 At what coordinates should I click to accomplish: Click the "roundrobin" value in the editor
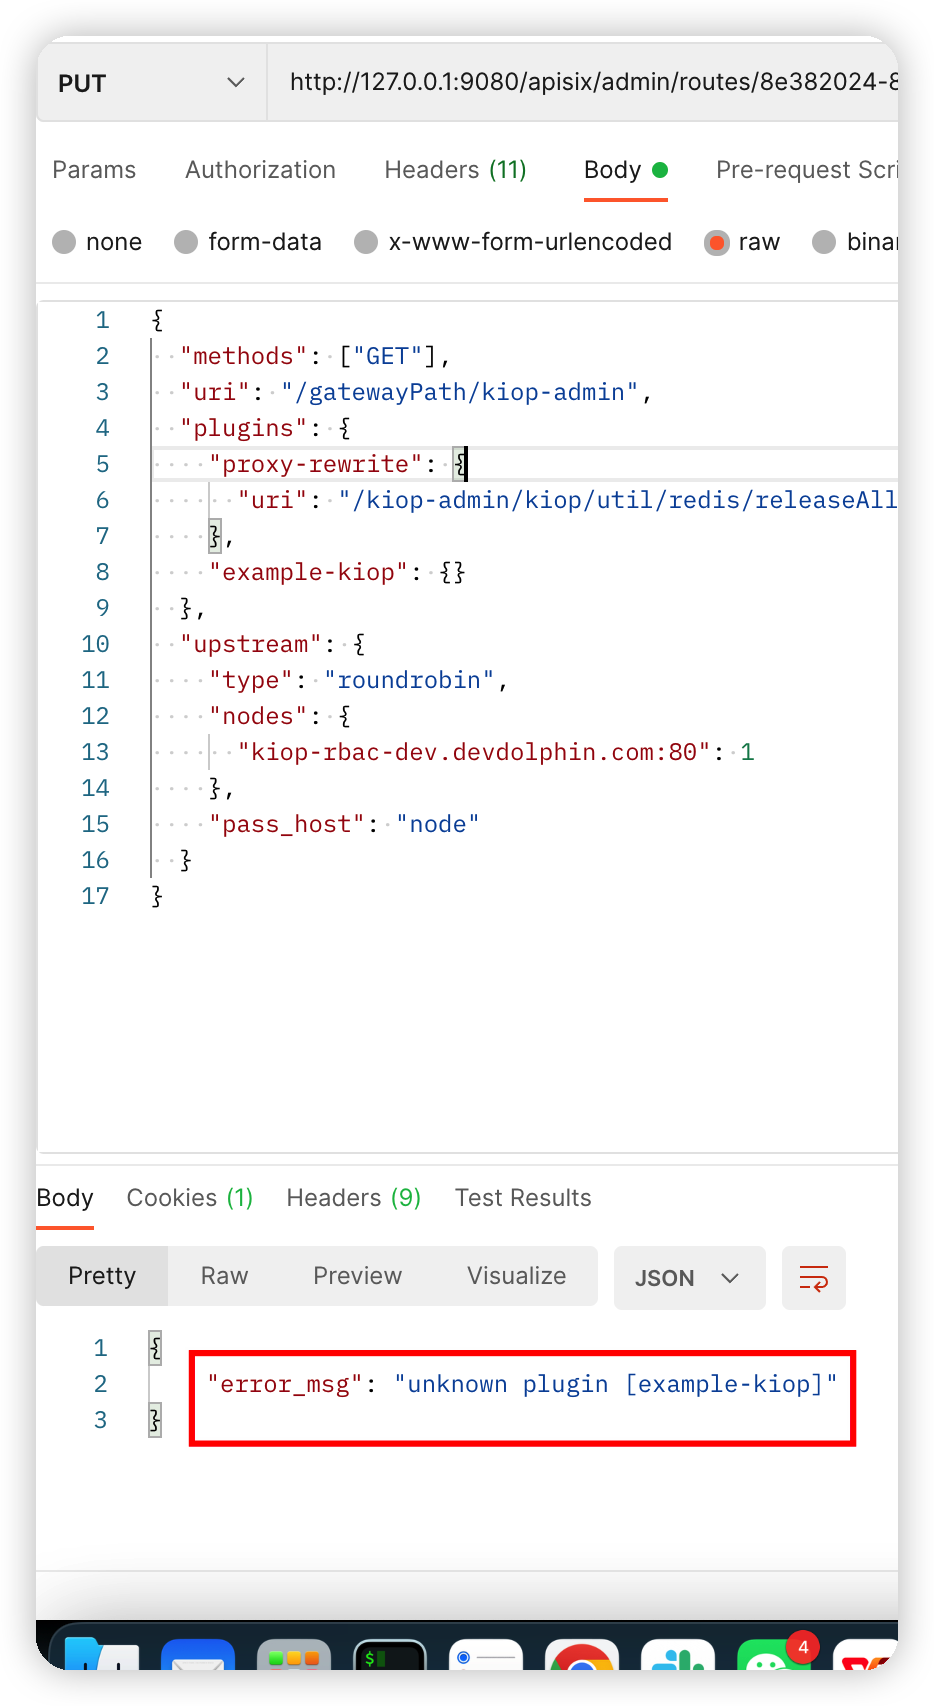[x=409, y=680]
